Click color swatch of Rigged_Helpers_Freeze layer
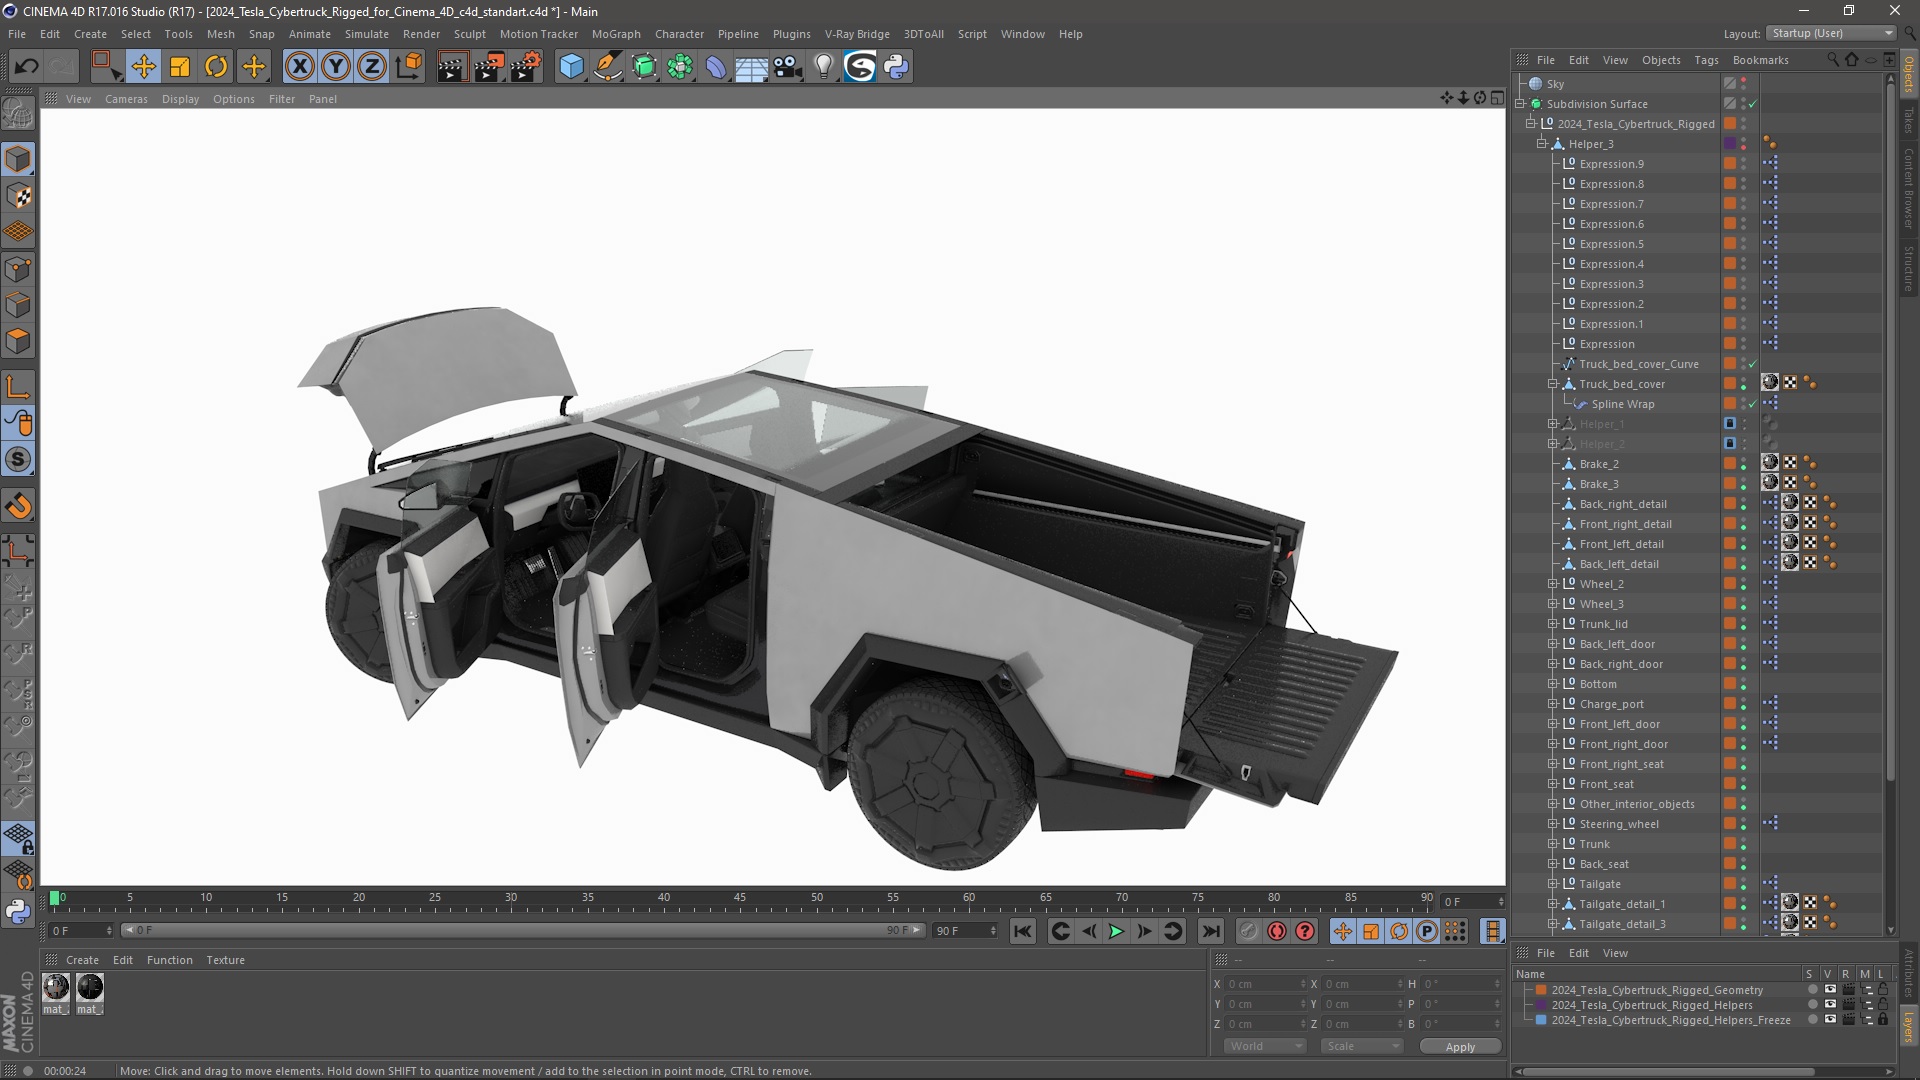Viewport: 1920px width, 1080px height. pyautogui.click(x=1541, y=1020)
